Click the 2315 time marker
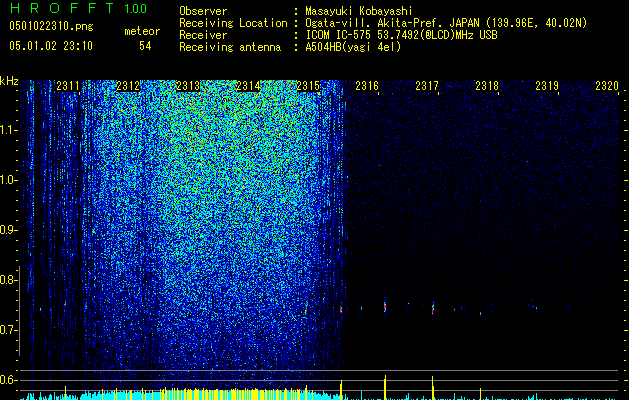The image size is (629, 400). 308,86
